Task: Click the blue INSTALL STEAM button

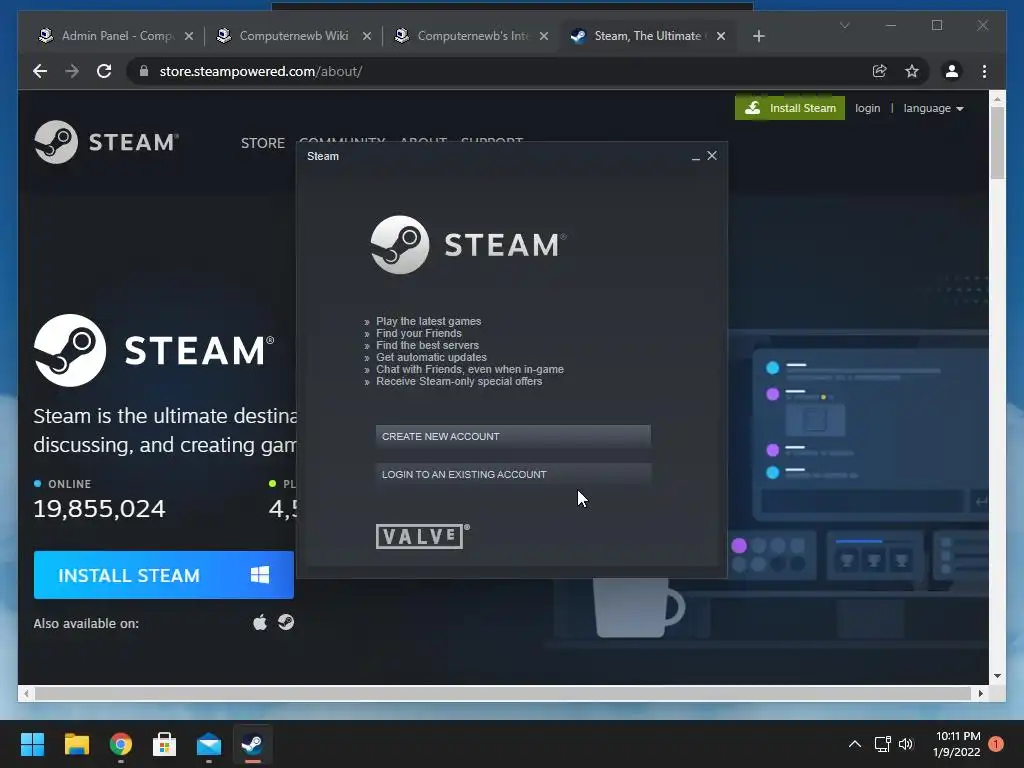Action: 164,575
